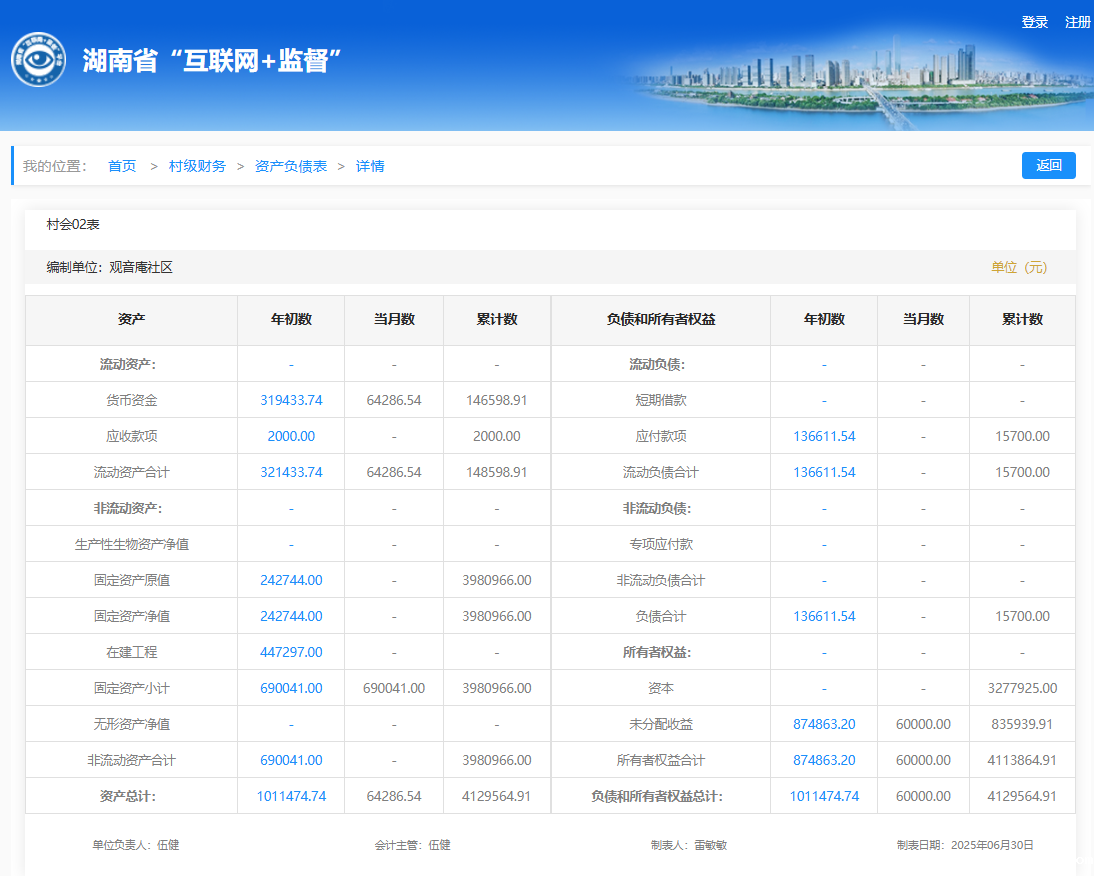This screenshot has width=1094, height=876.
Task: Open 村级财务 breadcrumb link
Action: click(197, 166)
